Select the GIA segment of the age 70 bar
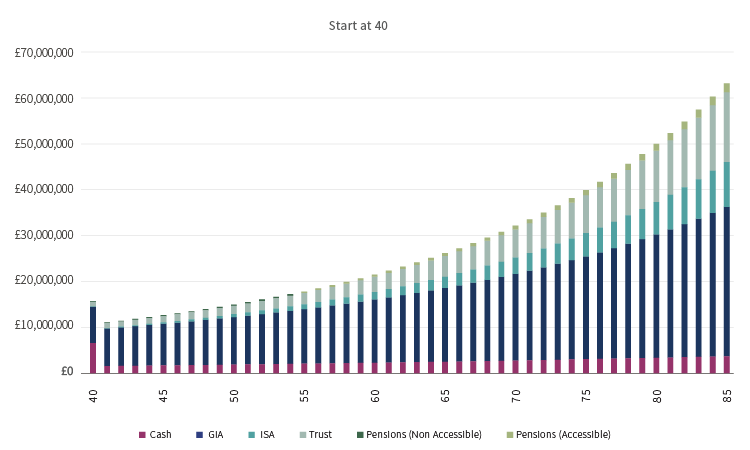750x450 pixels. click(x=516, y=317)
